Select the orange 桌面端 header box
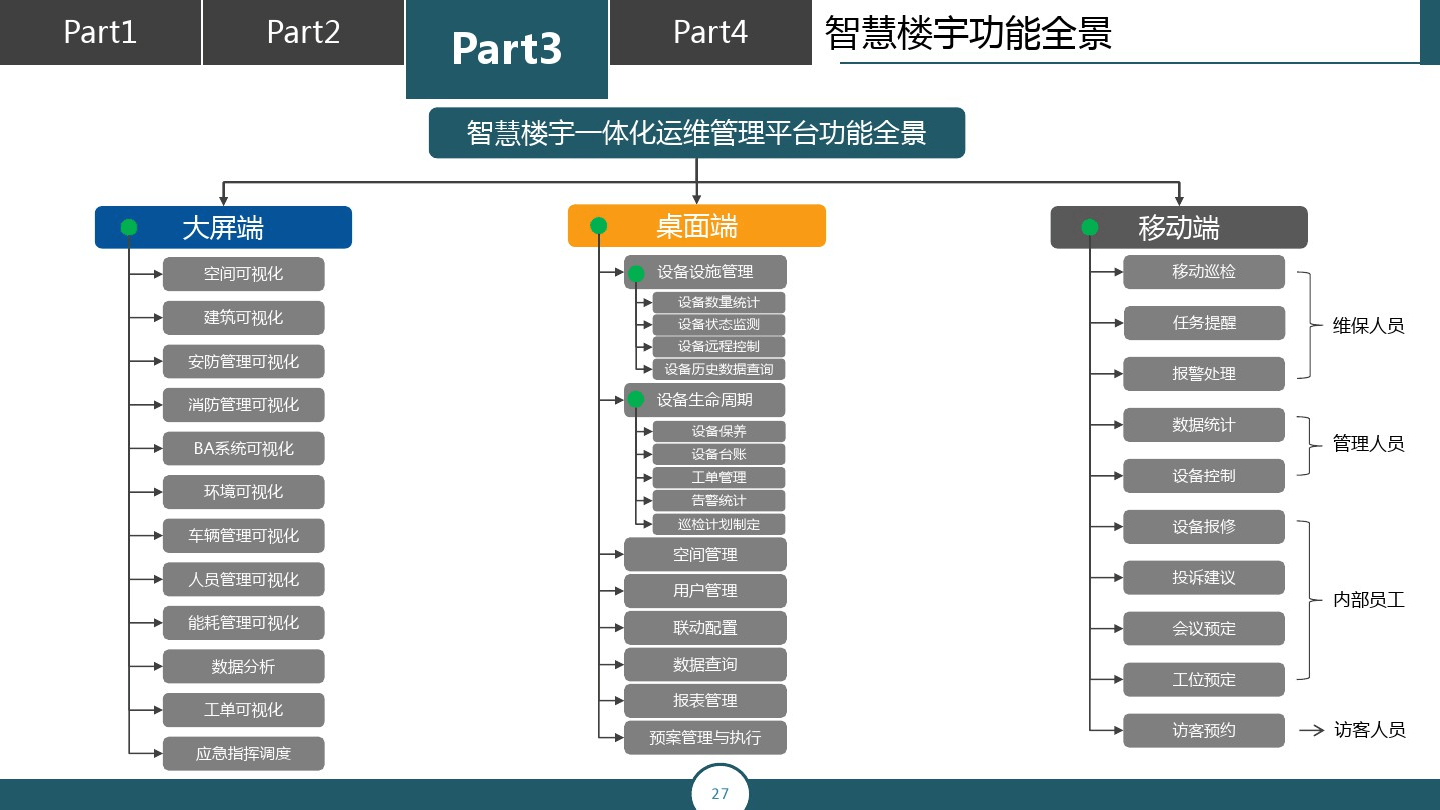This screenshot has height=810, width=1440. coord(697,226)
